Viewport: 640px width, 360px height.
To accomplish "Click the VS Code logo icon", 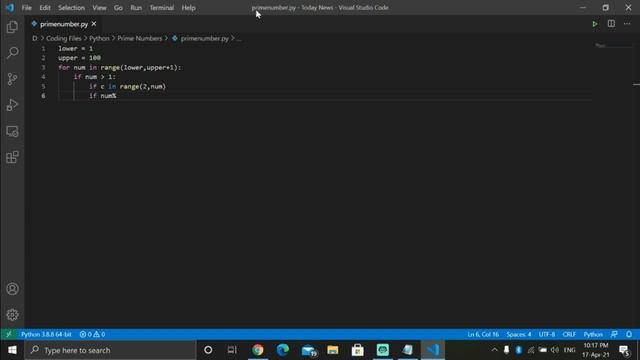I will point(10,8).
